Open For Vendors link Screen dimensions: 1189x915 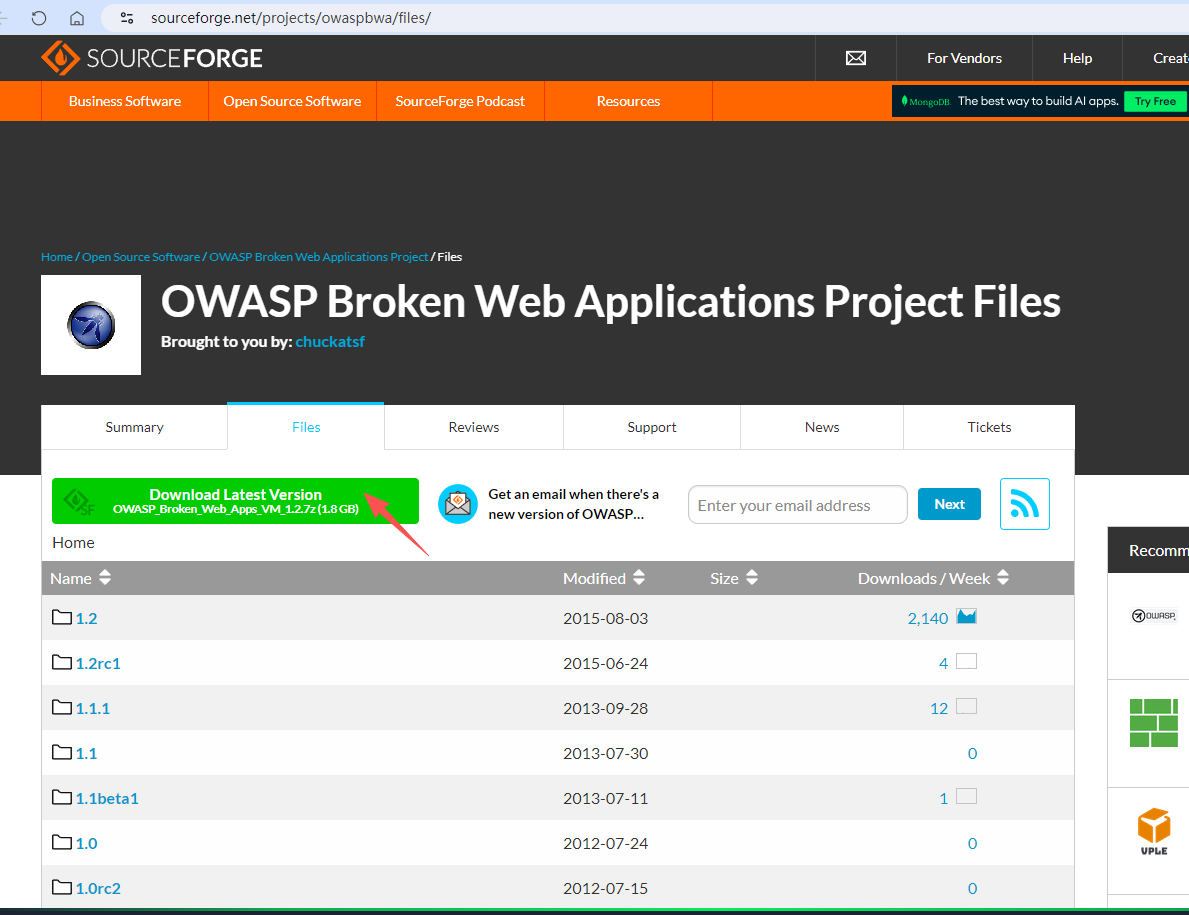pos(964,58)
